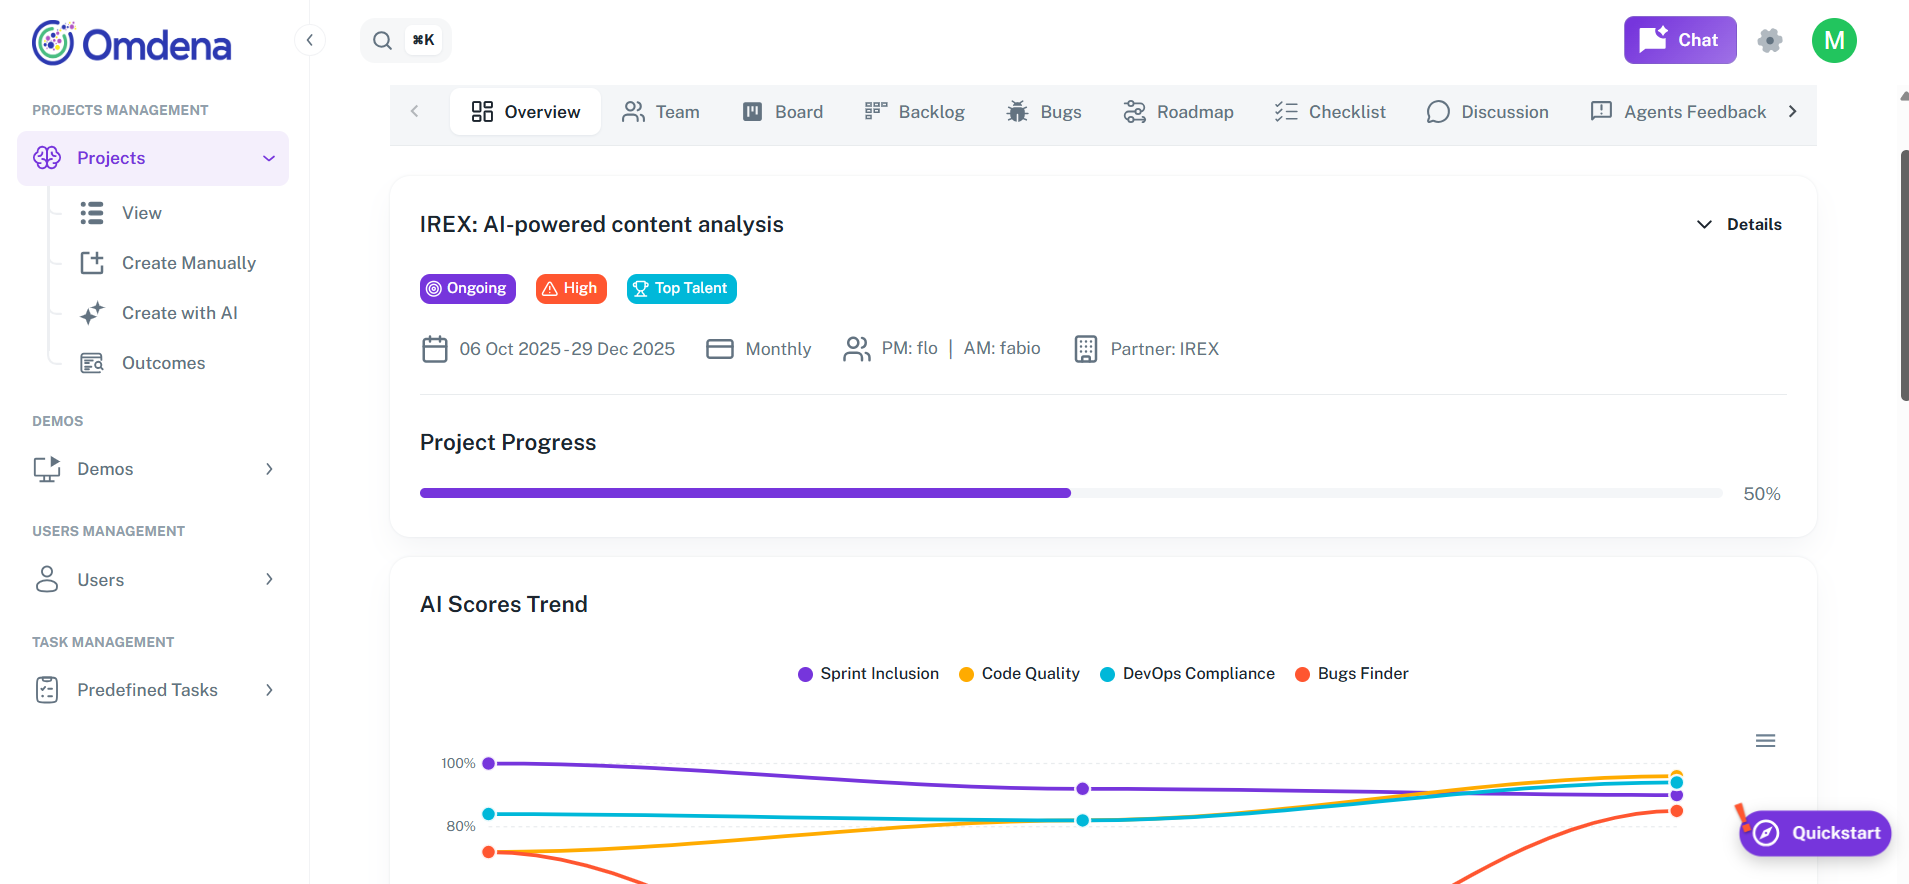
Task: Switch to the Bugs tab
Action: point(1044,112)
